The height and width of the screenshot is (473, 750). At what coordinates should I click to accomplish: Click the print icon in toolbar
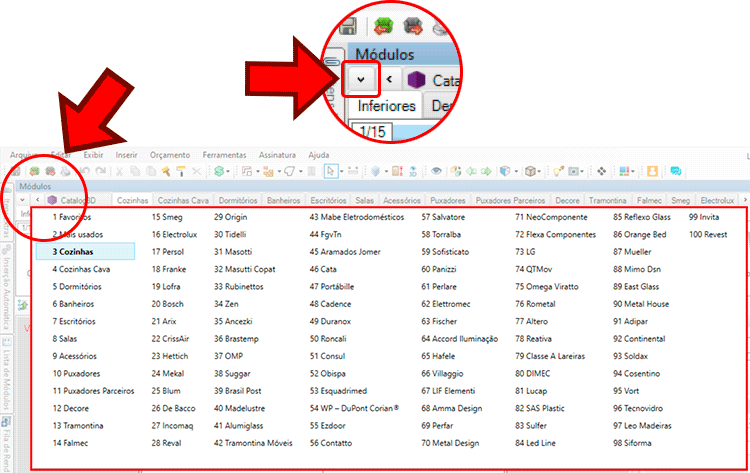click(66, 171)
